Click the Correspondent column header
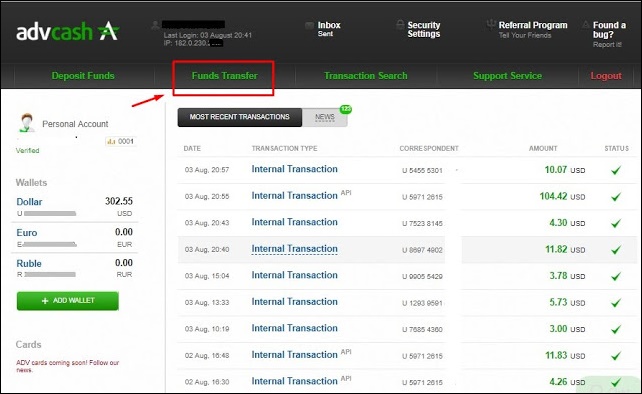Image resolution: width=642 pixels, height=394 pixels. 429,148
